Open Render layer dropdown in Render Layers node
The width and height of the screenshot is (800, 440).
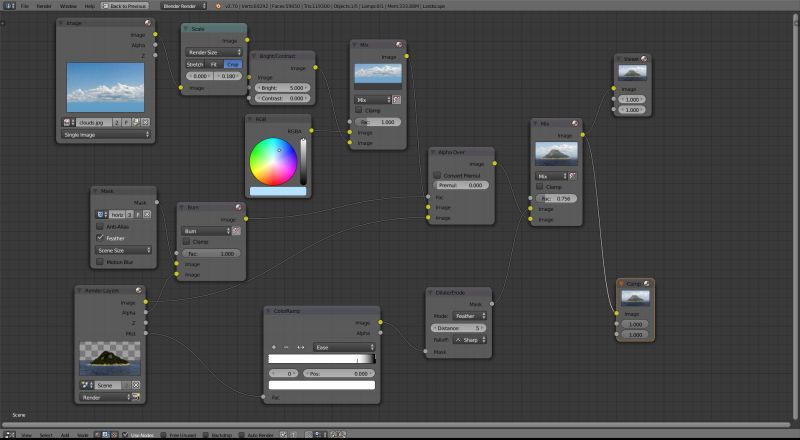pos(105,397)
